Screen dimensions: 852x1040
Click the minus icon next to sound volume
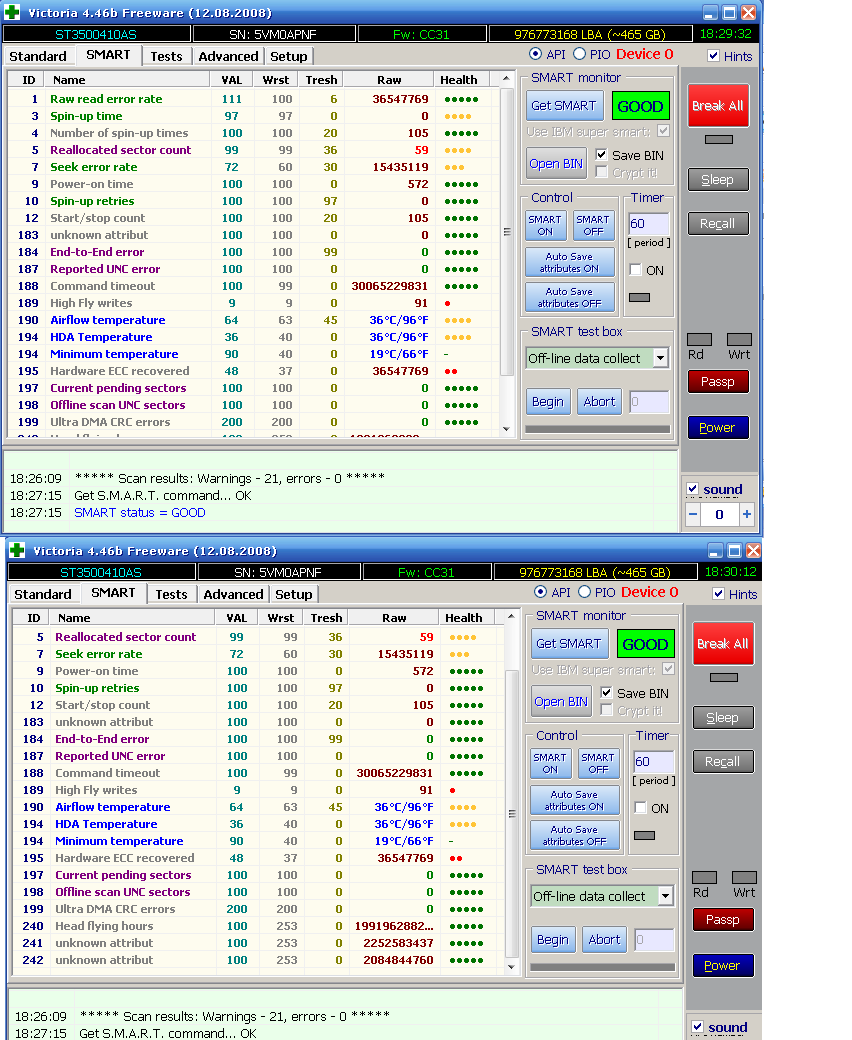coord(693,515)
